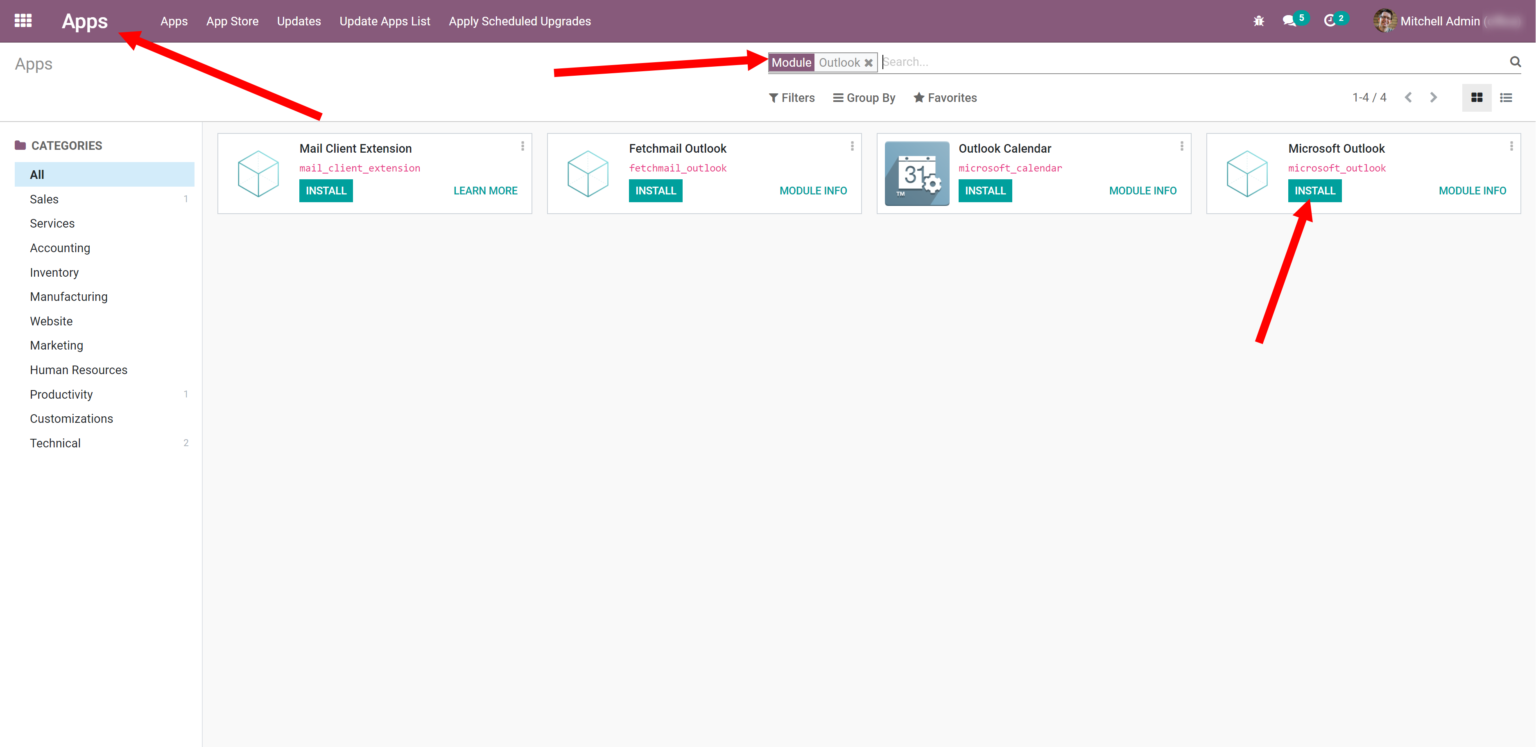Remove the Outlook module filter
1536x747 pixels.
click(869, 61)
